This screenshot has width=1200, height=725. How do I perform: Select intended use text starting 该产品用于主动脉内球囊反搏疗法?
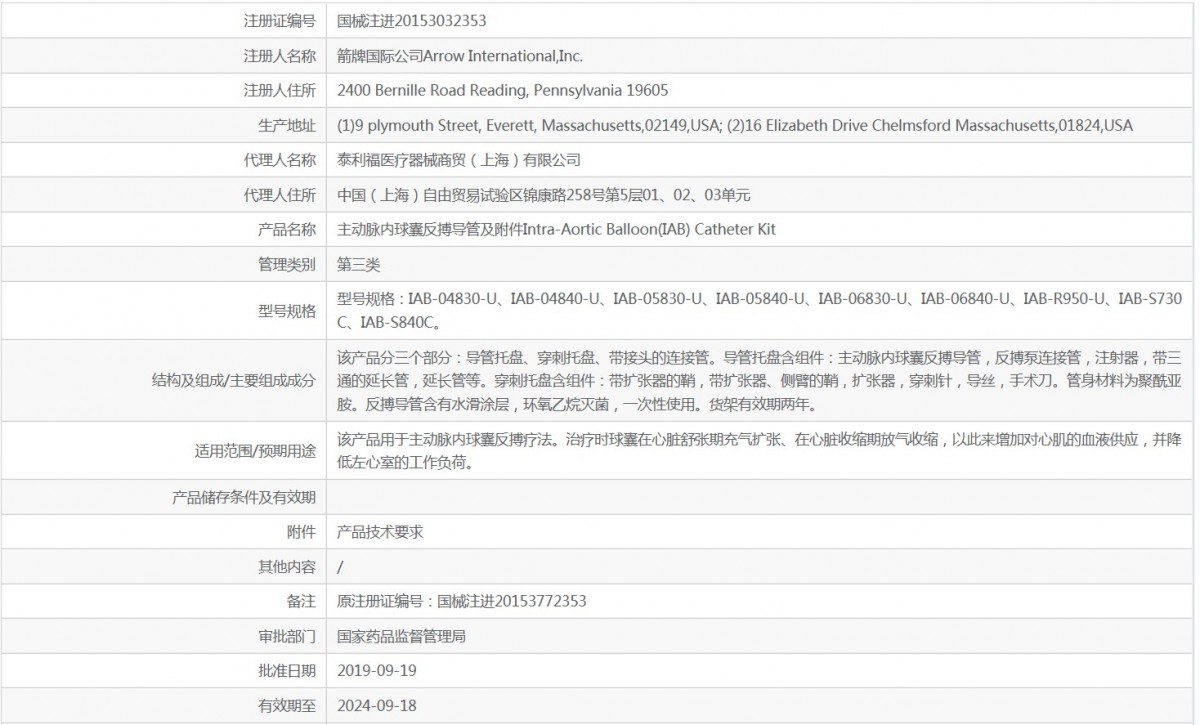pos(760,451)
